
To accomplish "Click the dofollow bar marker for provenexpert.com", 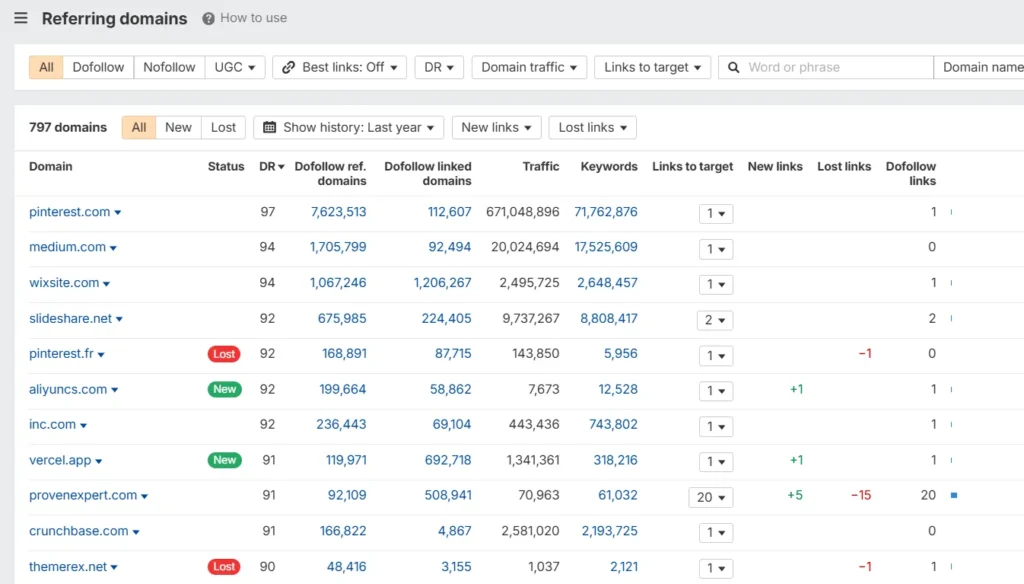I will coord(954,495).
